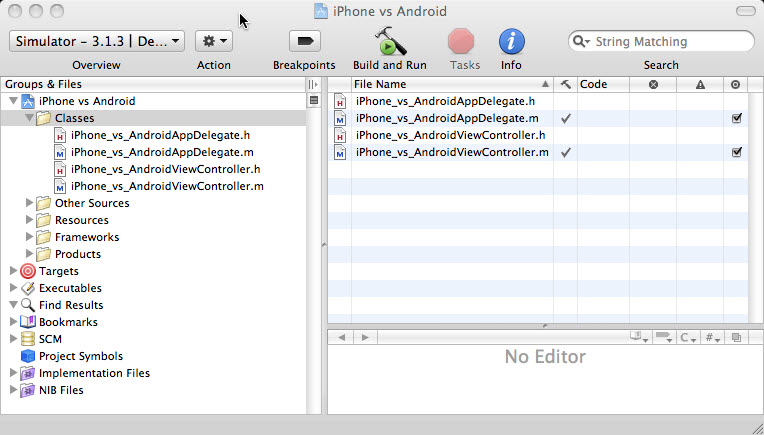Sort by the Code column header
This screenshot has height=435, width=764.
[603, 84]
